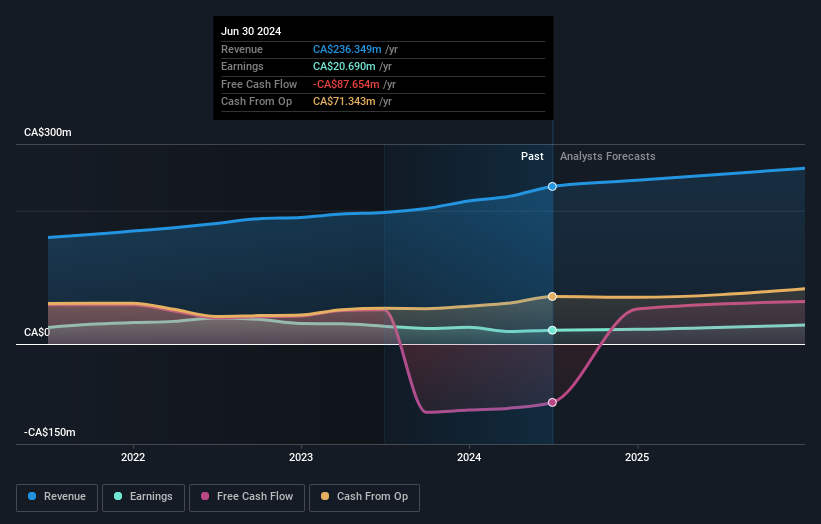Viewport: 821px width, 524px height.
Task: Click the -CA$87.654m free cash flow value
Action: (x=346, y=84)
